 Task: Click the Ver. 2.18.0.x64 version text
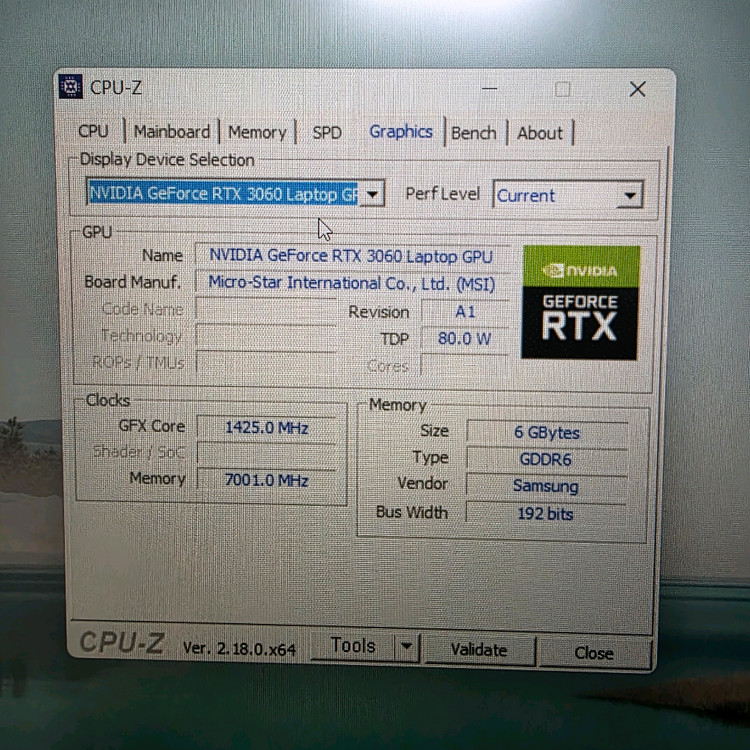[239, 649]
